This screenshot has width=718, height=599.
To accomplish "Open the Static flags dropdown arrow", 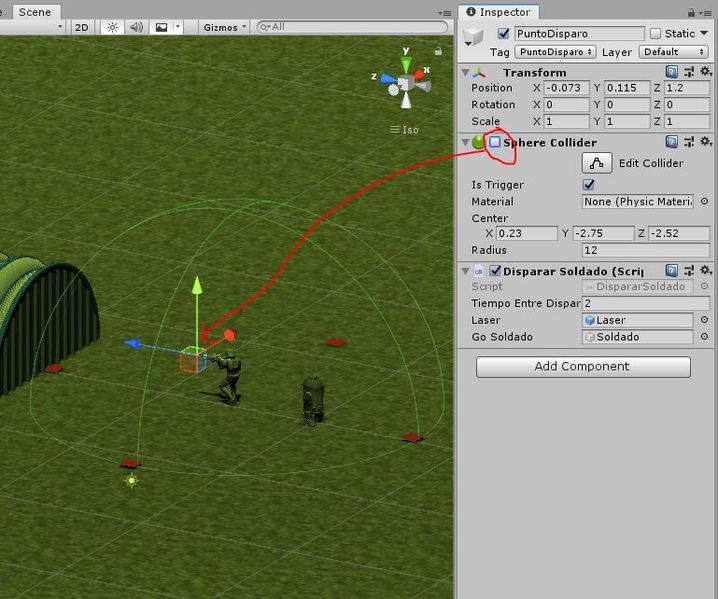I will click(704, 33).
